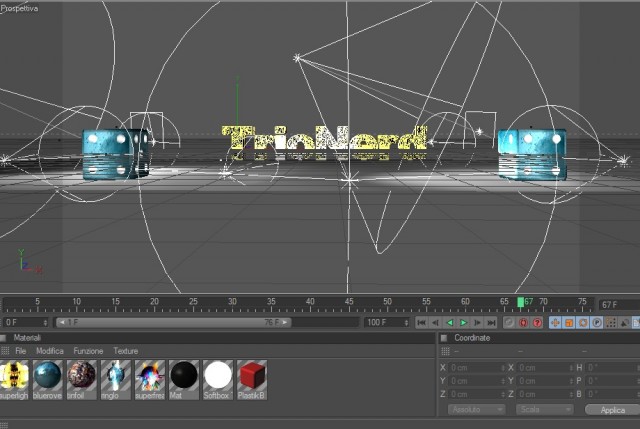Click the preview range slider bar 1 F–76 F
This screenshot has width=640, height=429.
coord(173,322)
